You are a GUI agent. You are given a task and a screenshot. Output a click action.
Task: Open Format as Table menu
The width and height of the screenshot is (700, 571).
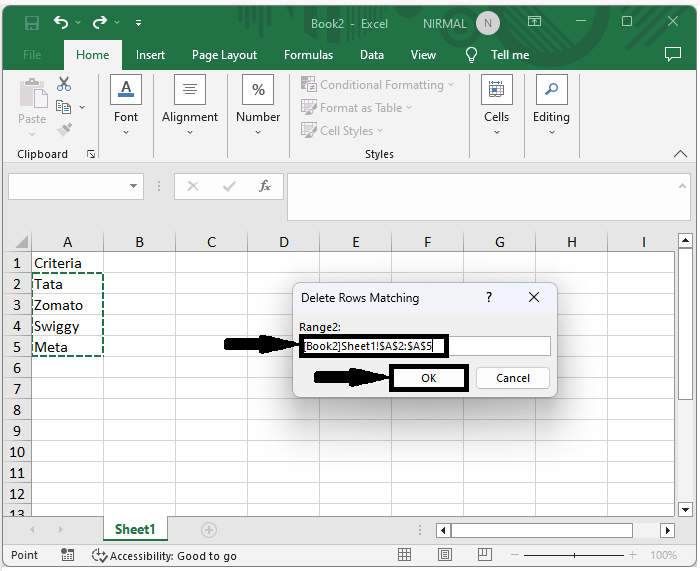tap(356, 108)
